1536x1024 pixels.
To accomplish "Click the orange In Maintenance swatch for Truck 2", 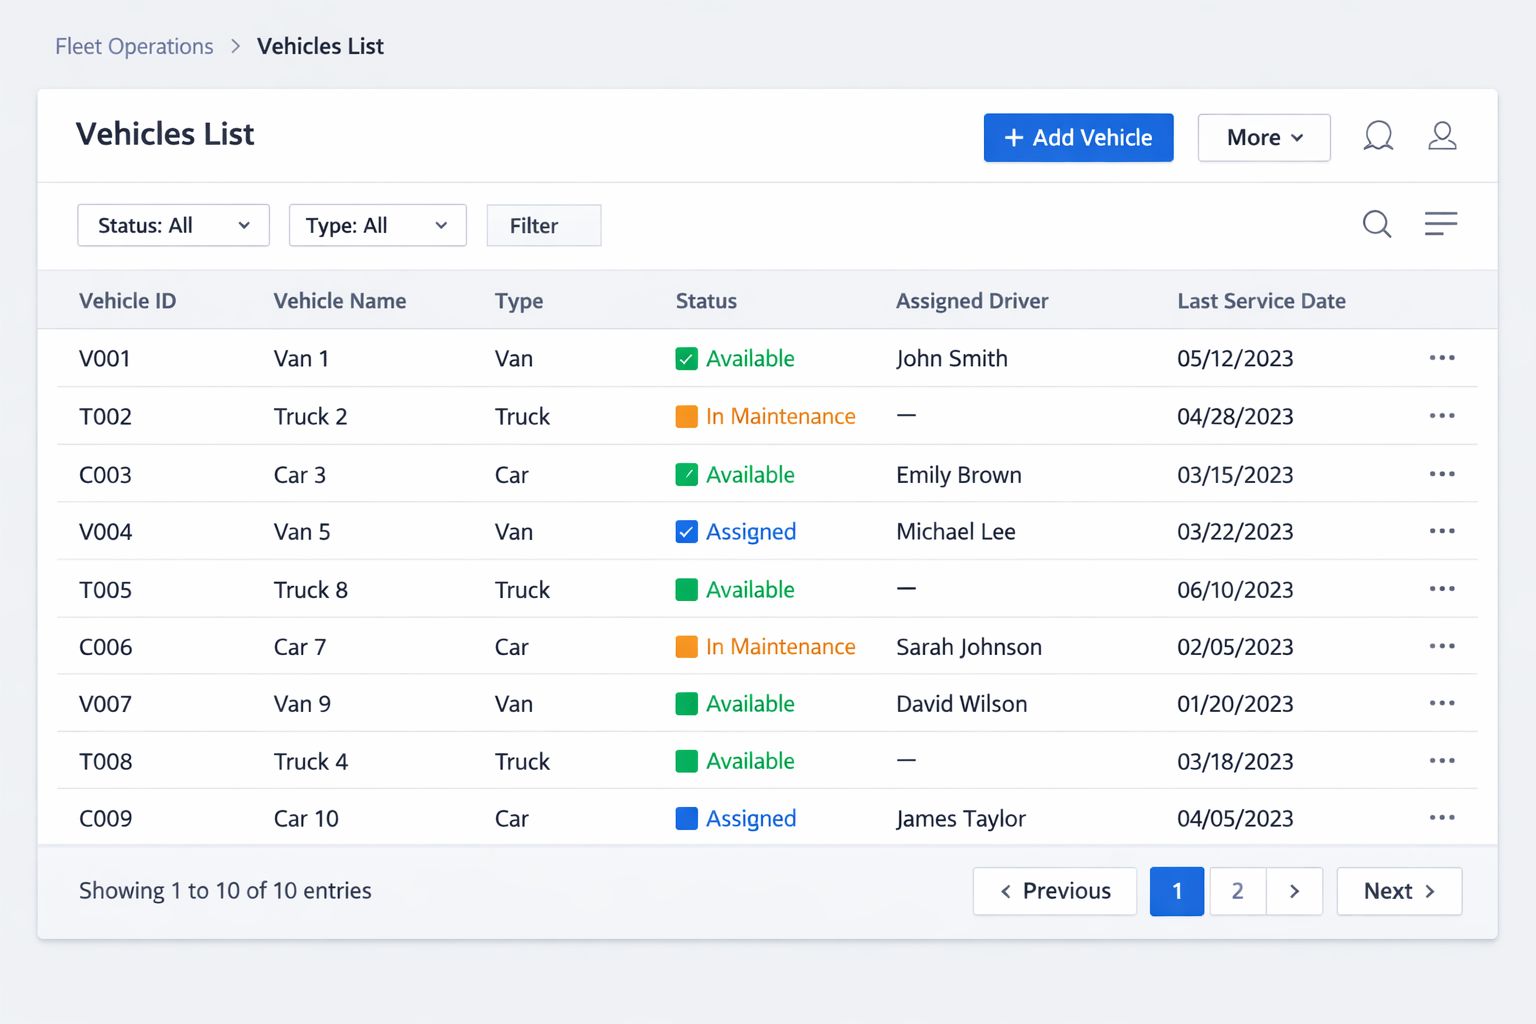I will (x=686, y=417).
